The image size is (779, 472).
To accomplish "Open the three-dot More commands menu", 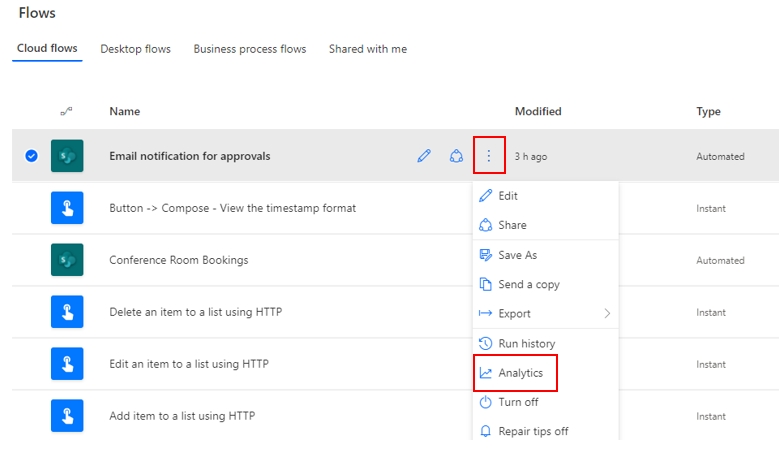I will (489, 156).
